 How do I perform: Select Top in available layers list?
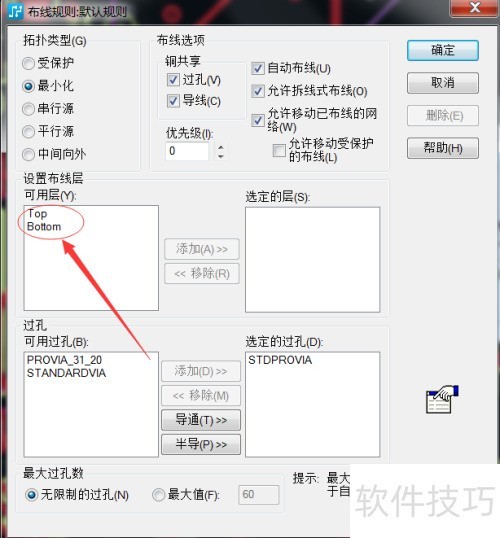37,214
